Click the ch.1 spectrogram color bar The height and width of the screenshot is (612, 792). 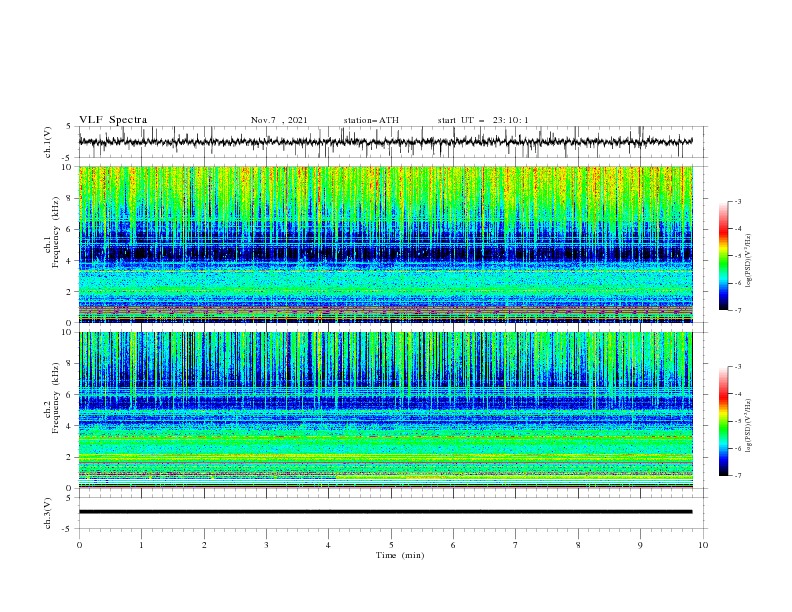point(724,256)
